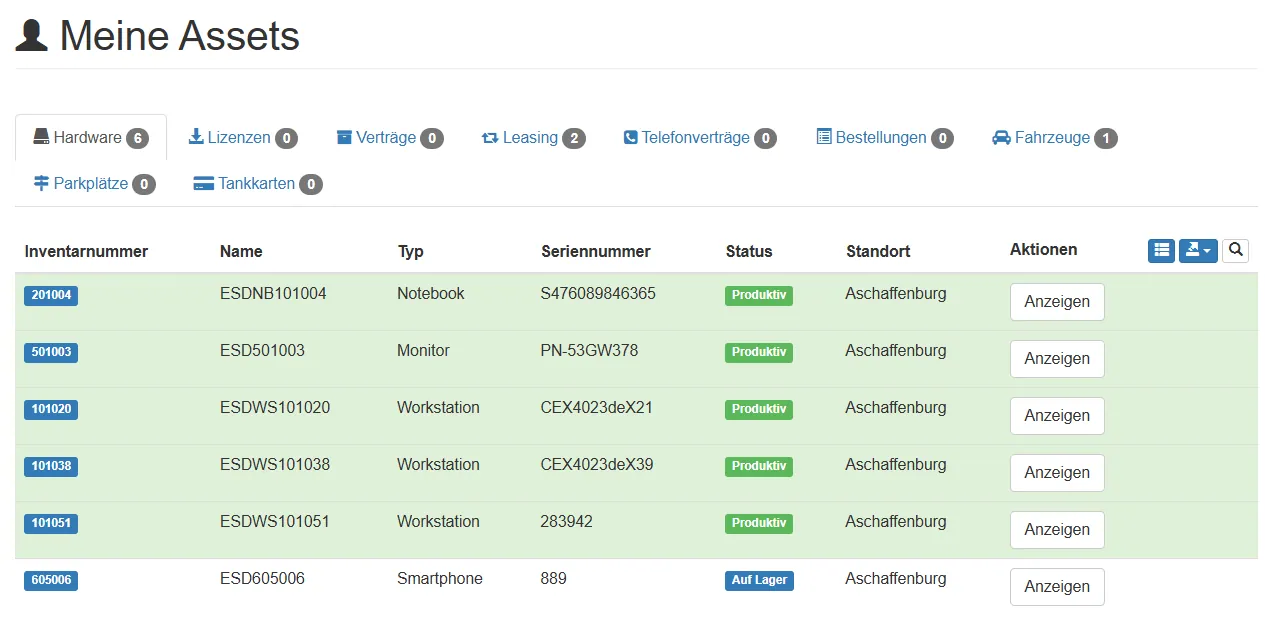Open inventory badge 605006
Viewport: 1265px width, 639px height.
pos(51,581)
